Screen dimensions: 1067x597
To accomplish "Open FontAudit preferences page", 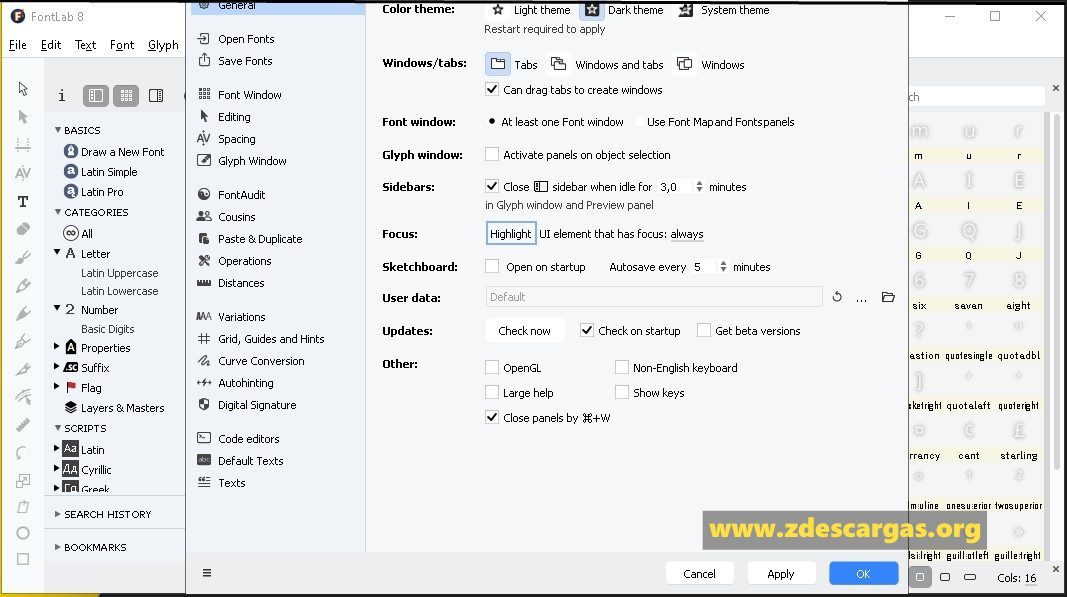I will click(242, 195).
